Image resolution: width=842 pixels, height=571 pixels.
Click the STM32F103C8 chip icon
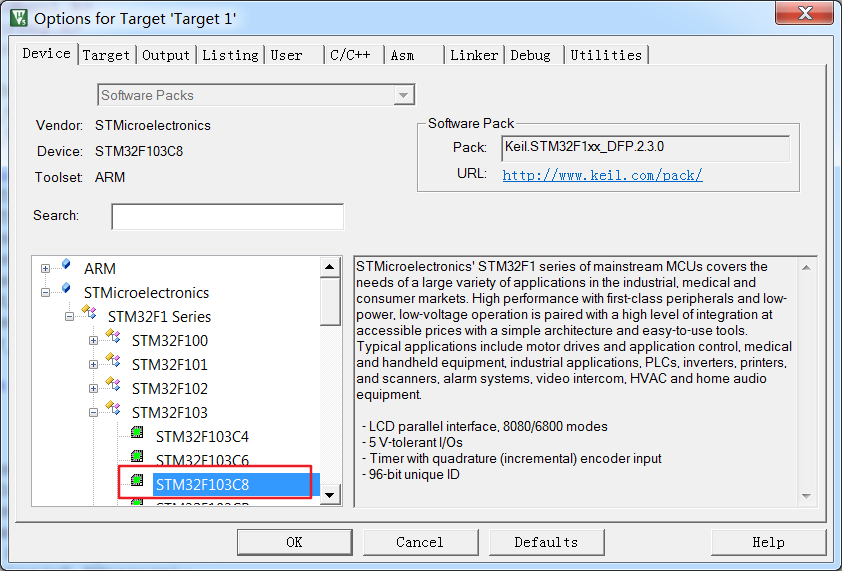(137, 480)
